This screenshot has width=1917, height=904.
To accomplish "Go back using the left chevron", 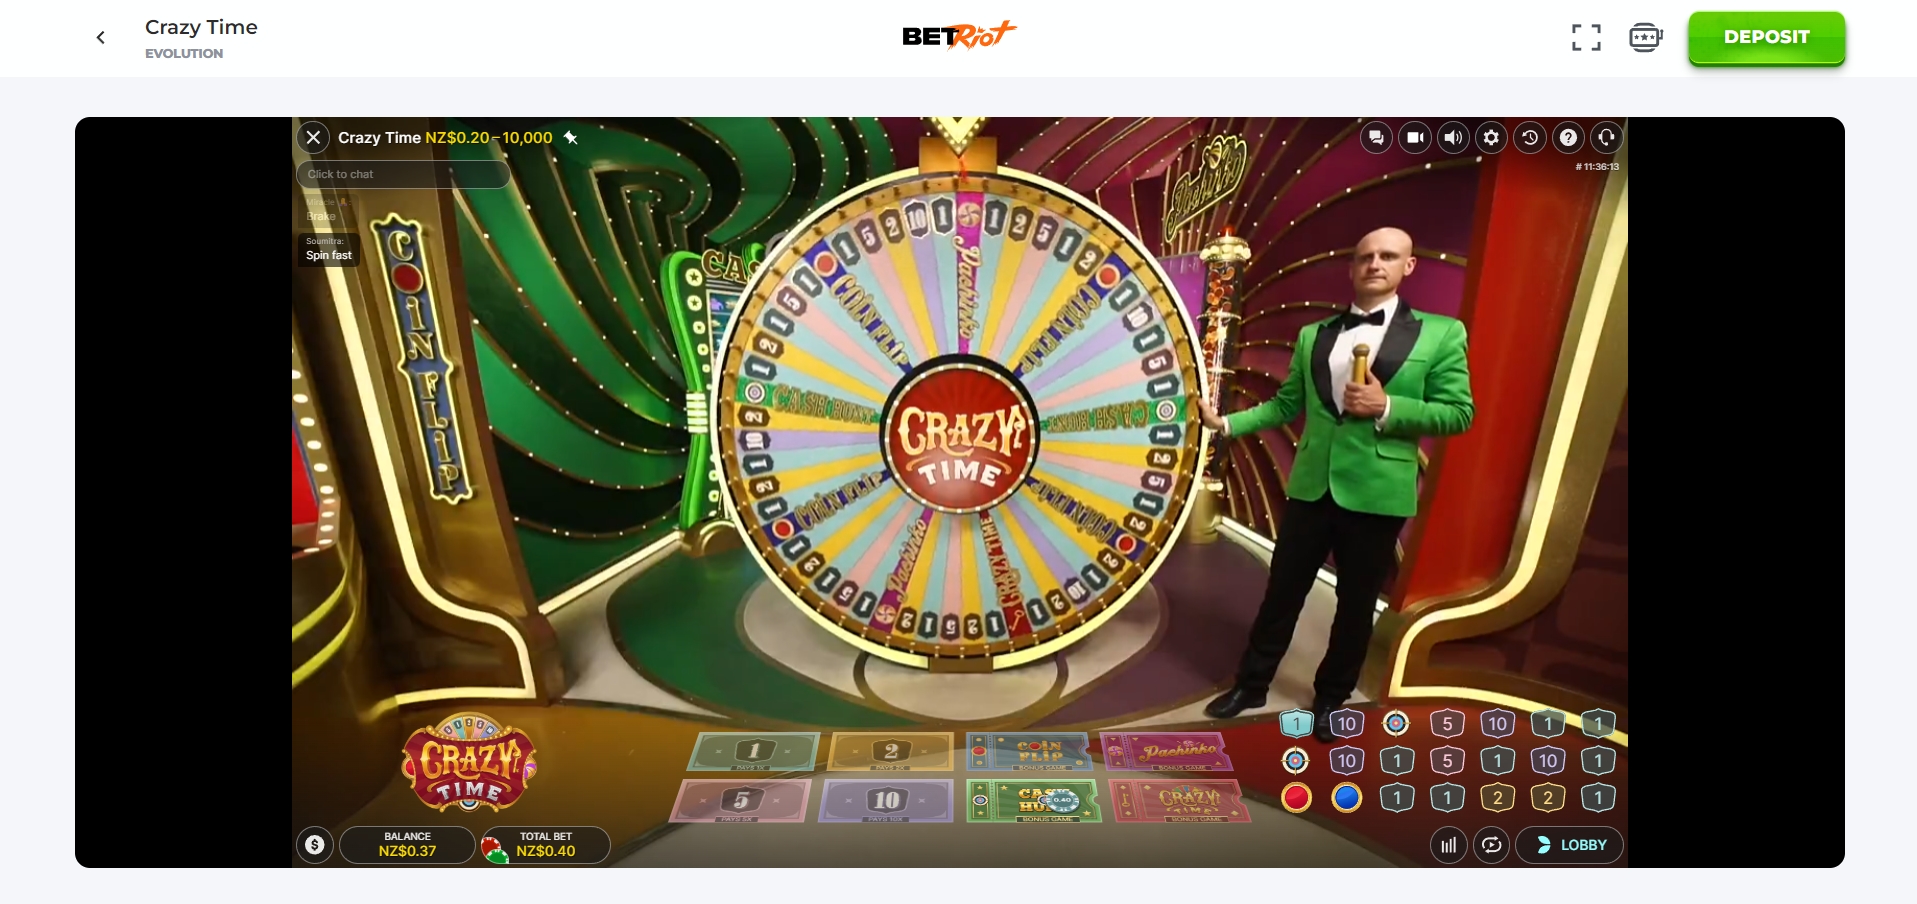I will tap(100, 38).
